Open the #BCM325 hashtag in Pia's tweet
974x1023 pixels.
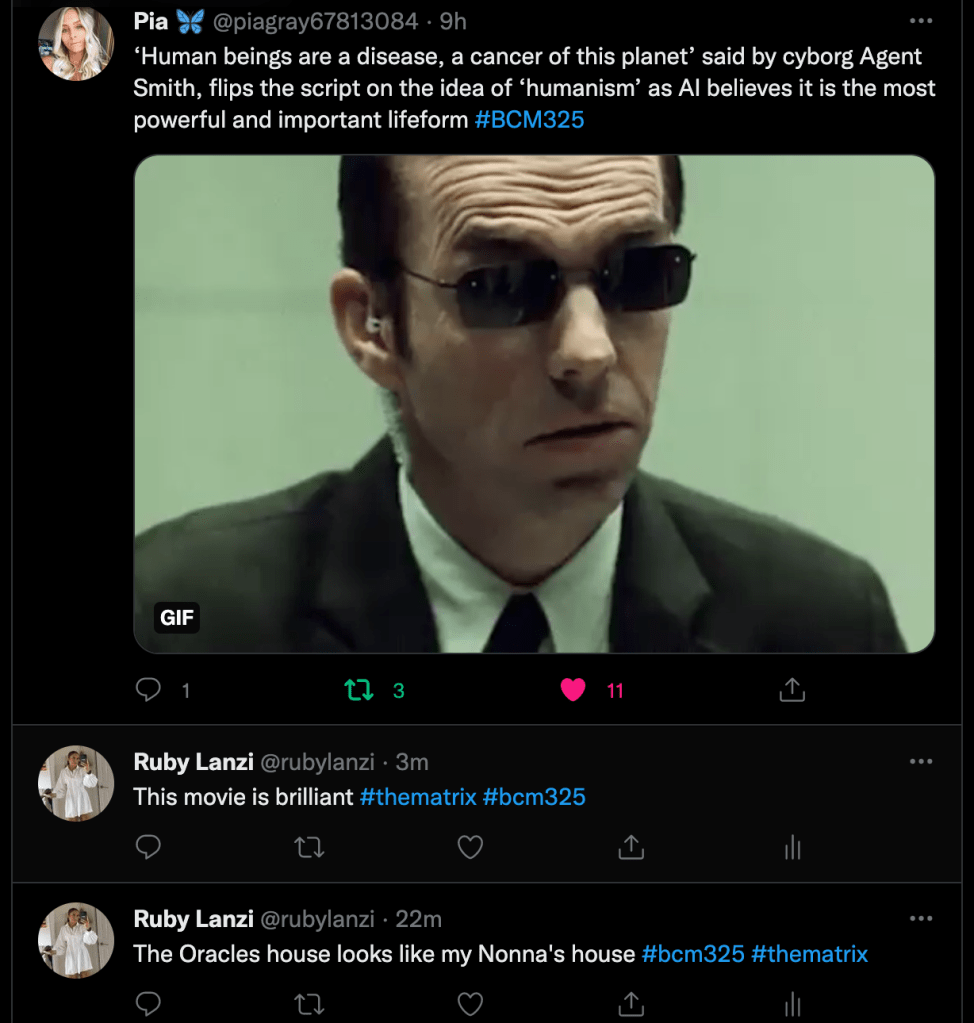point(529,120)
